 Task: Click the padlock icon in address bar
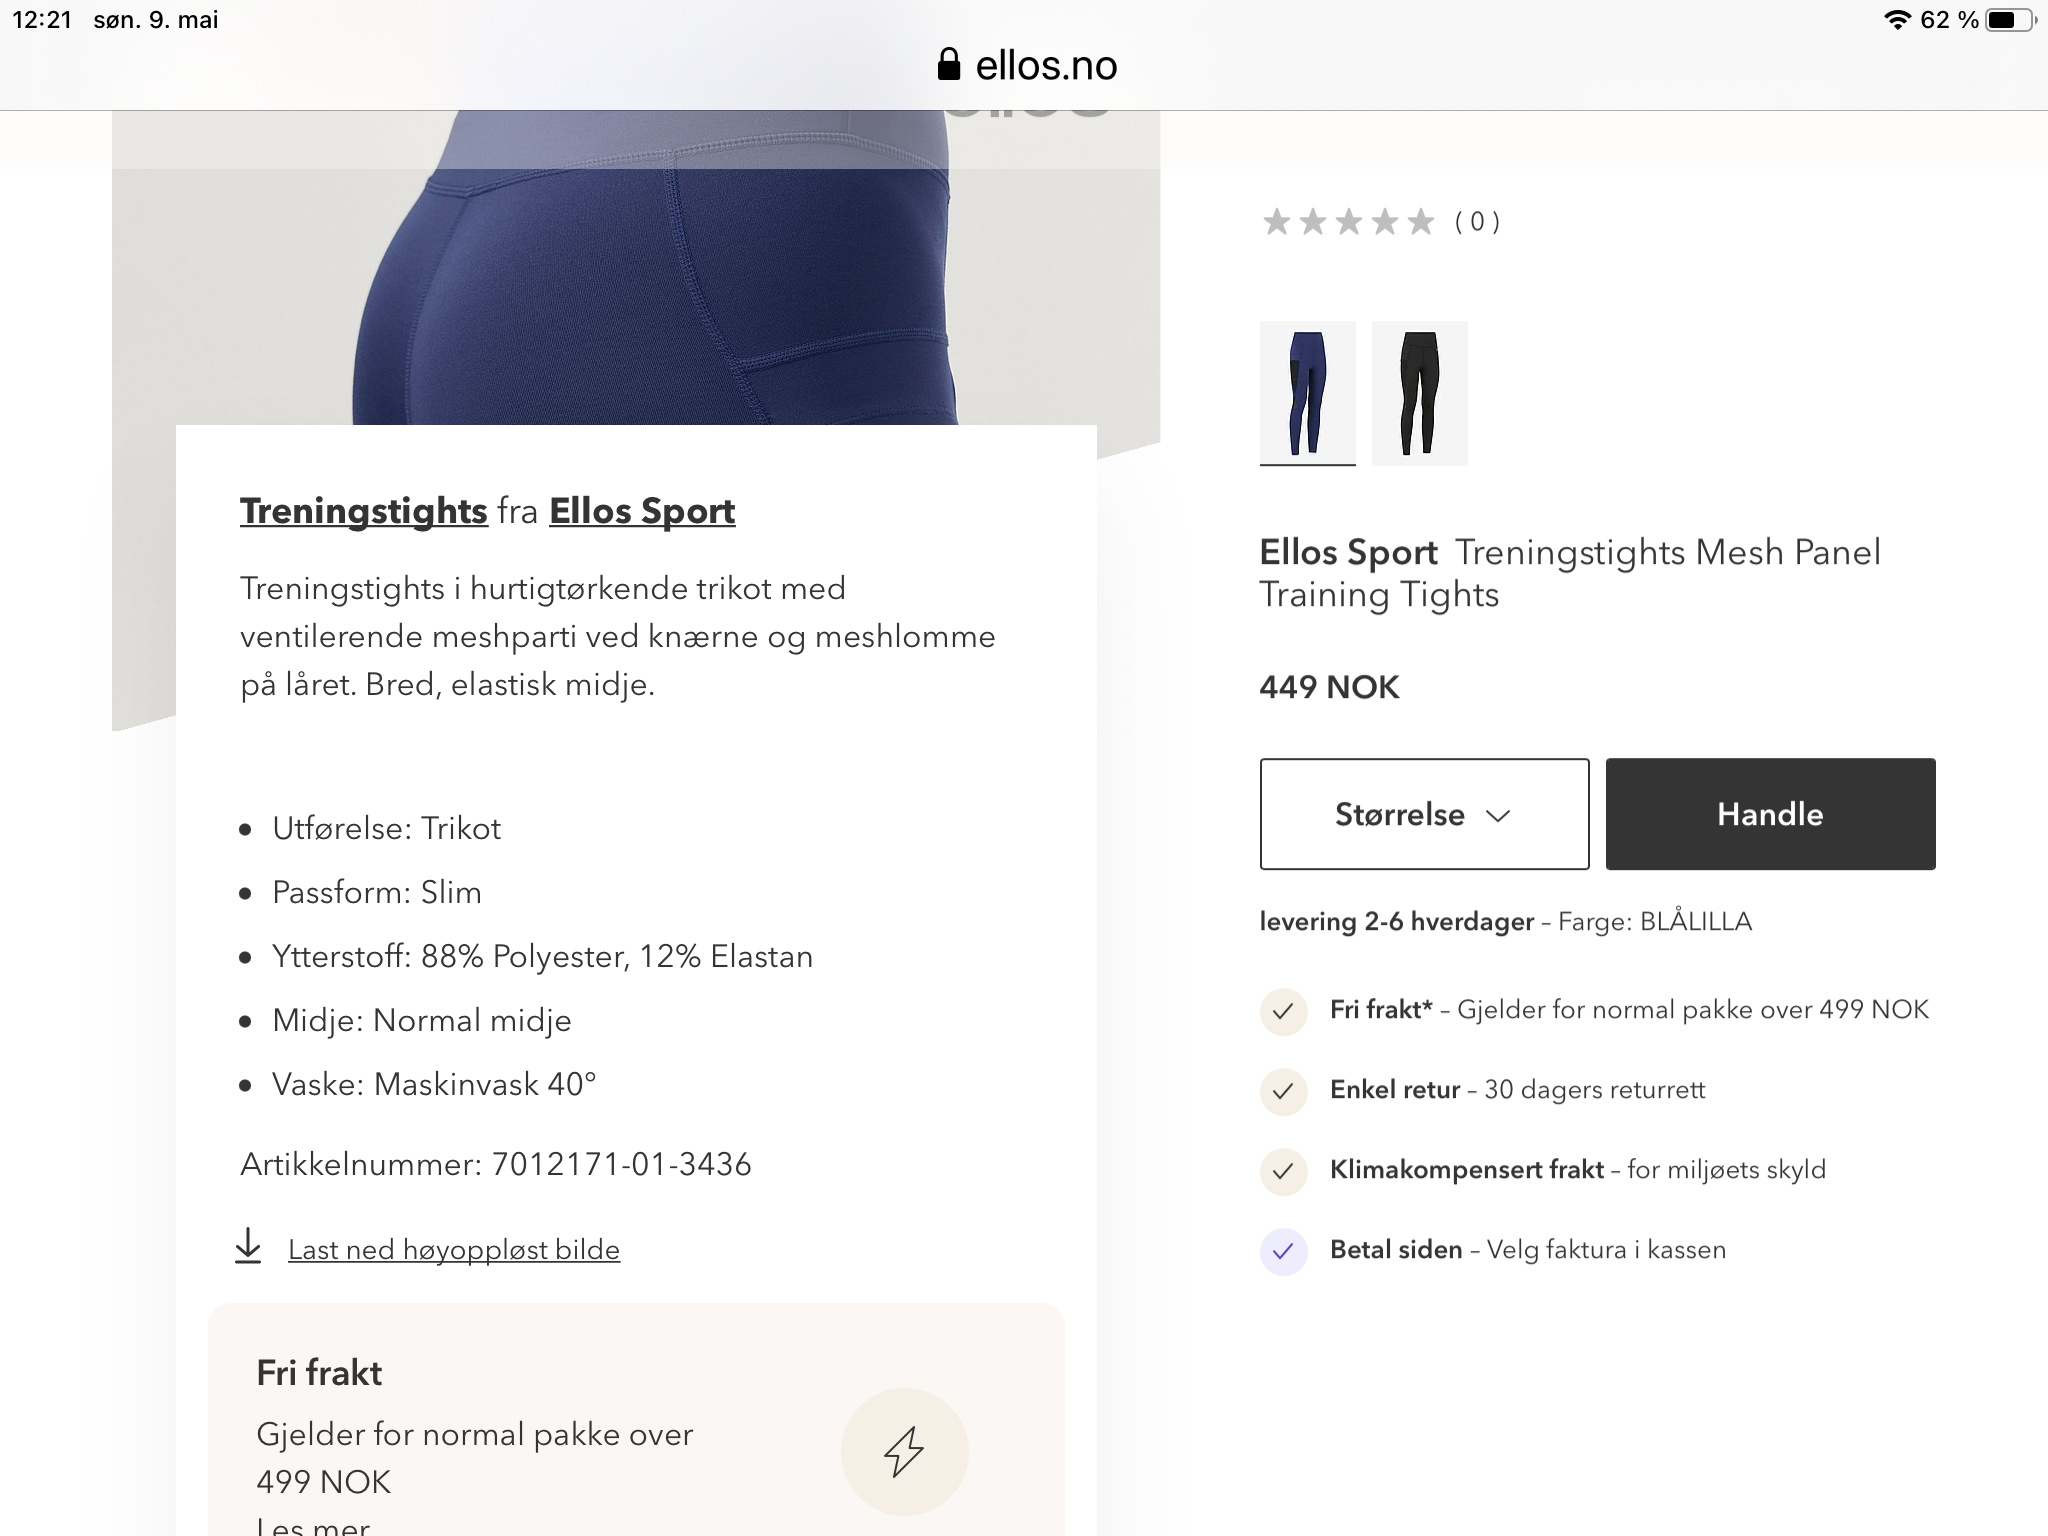(x=948, y=65)
